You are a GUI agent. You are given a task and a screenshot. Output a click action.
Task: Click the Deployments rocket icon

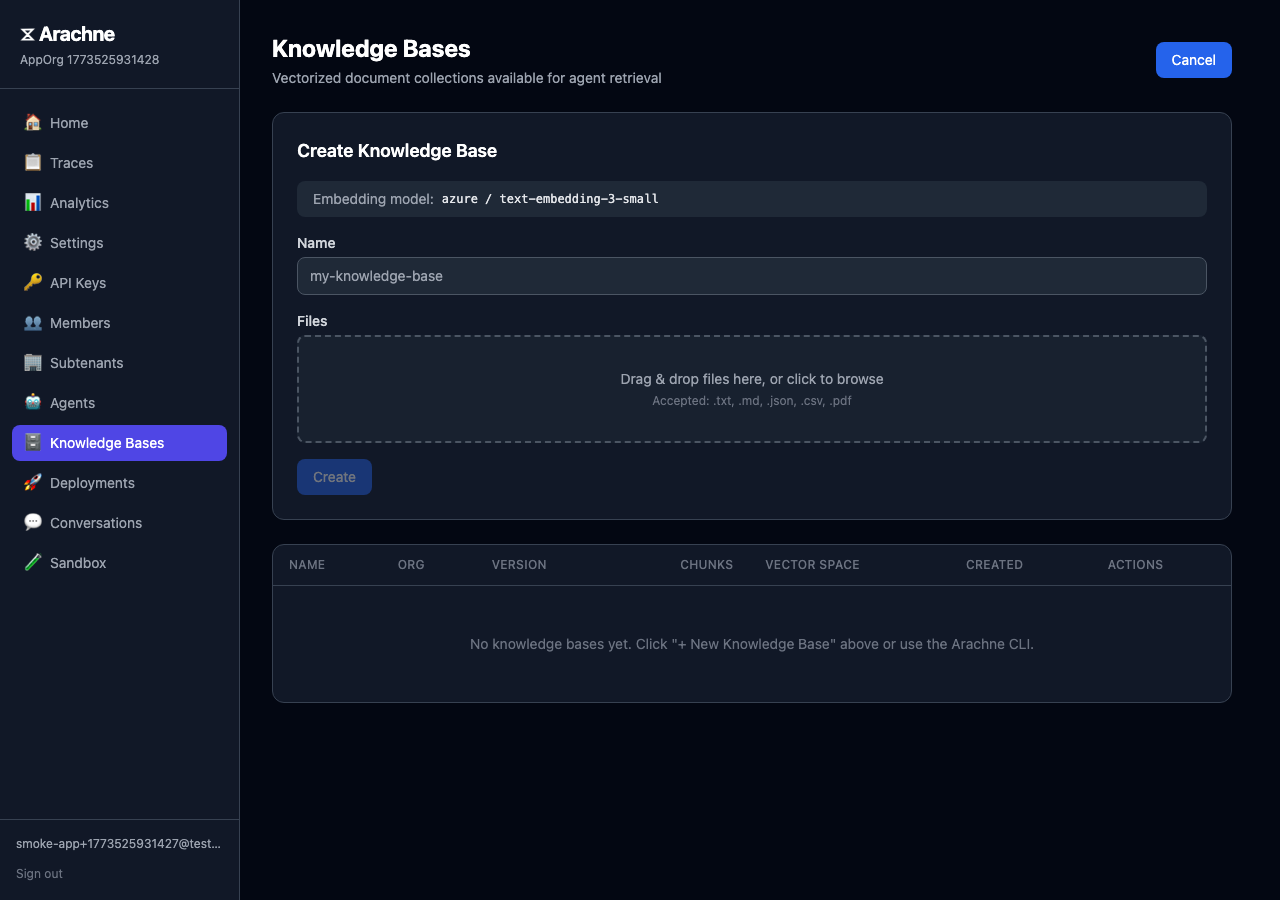pos(33,483)
